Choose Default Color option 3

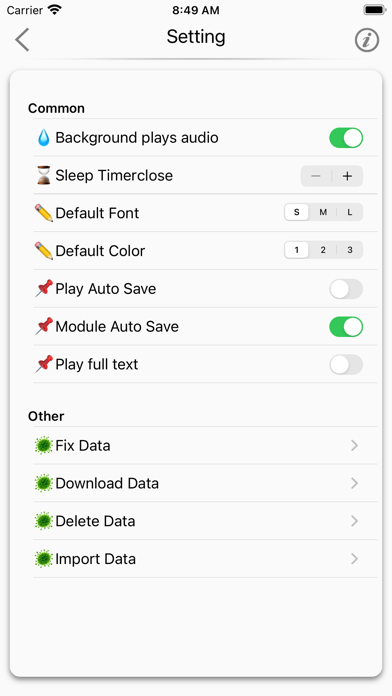coord(350,250)
